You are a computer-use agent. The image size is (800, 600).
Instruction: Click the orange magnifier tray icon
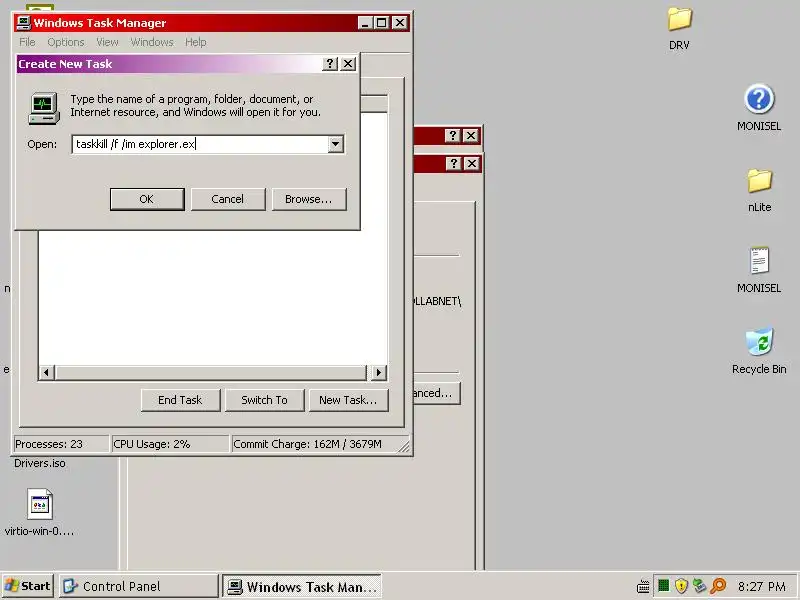(718, 586)
